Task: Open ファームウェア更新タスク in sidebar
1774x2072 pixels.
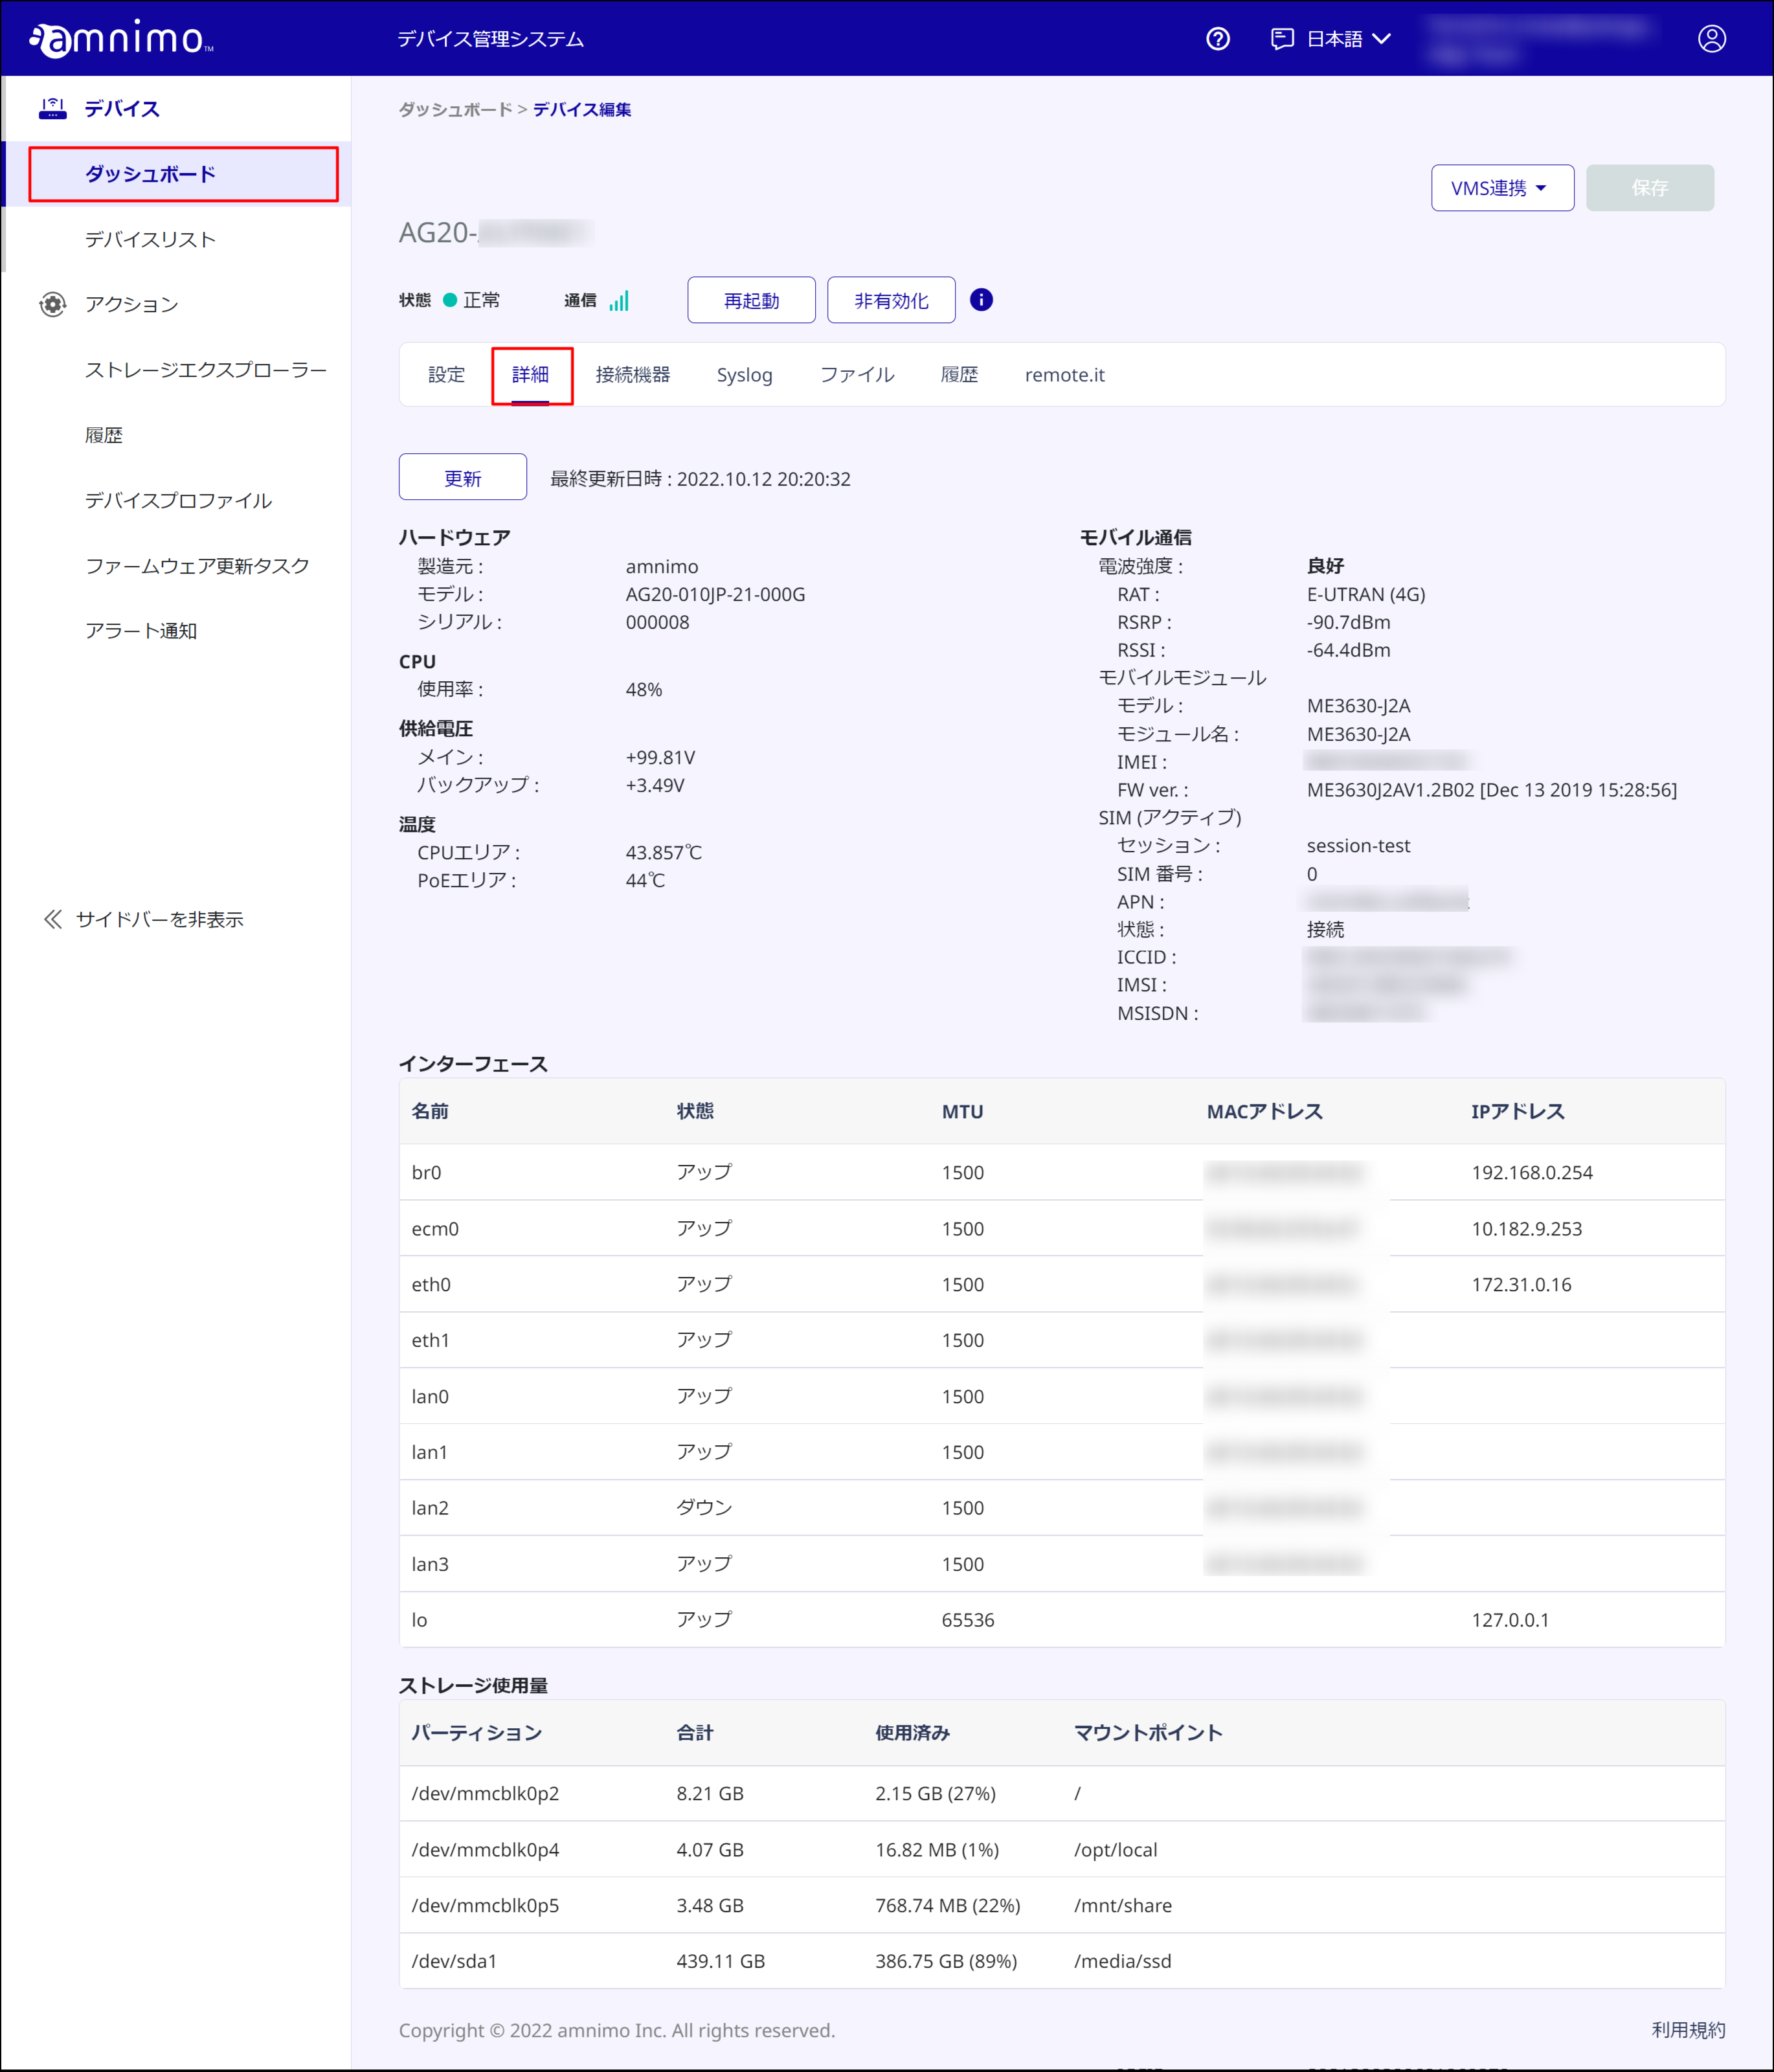Action: [197, 565]
